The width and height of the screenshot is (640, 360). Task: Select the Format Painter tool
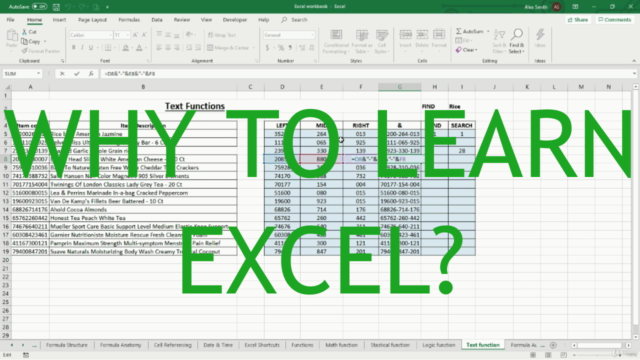click(41, 51)
